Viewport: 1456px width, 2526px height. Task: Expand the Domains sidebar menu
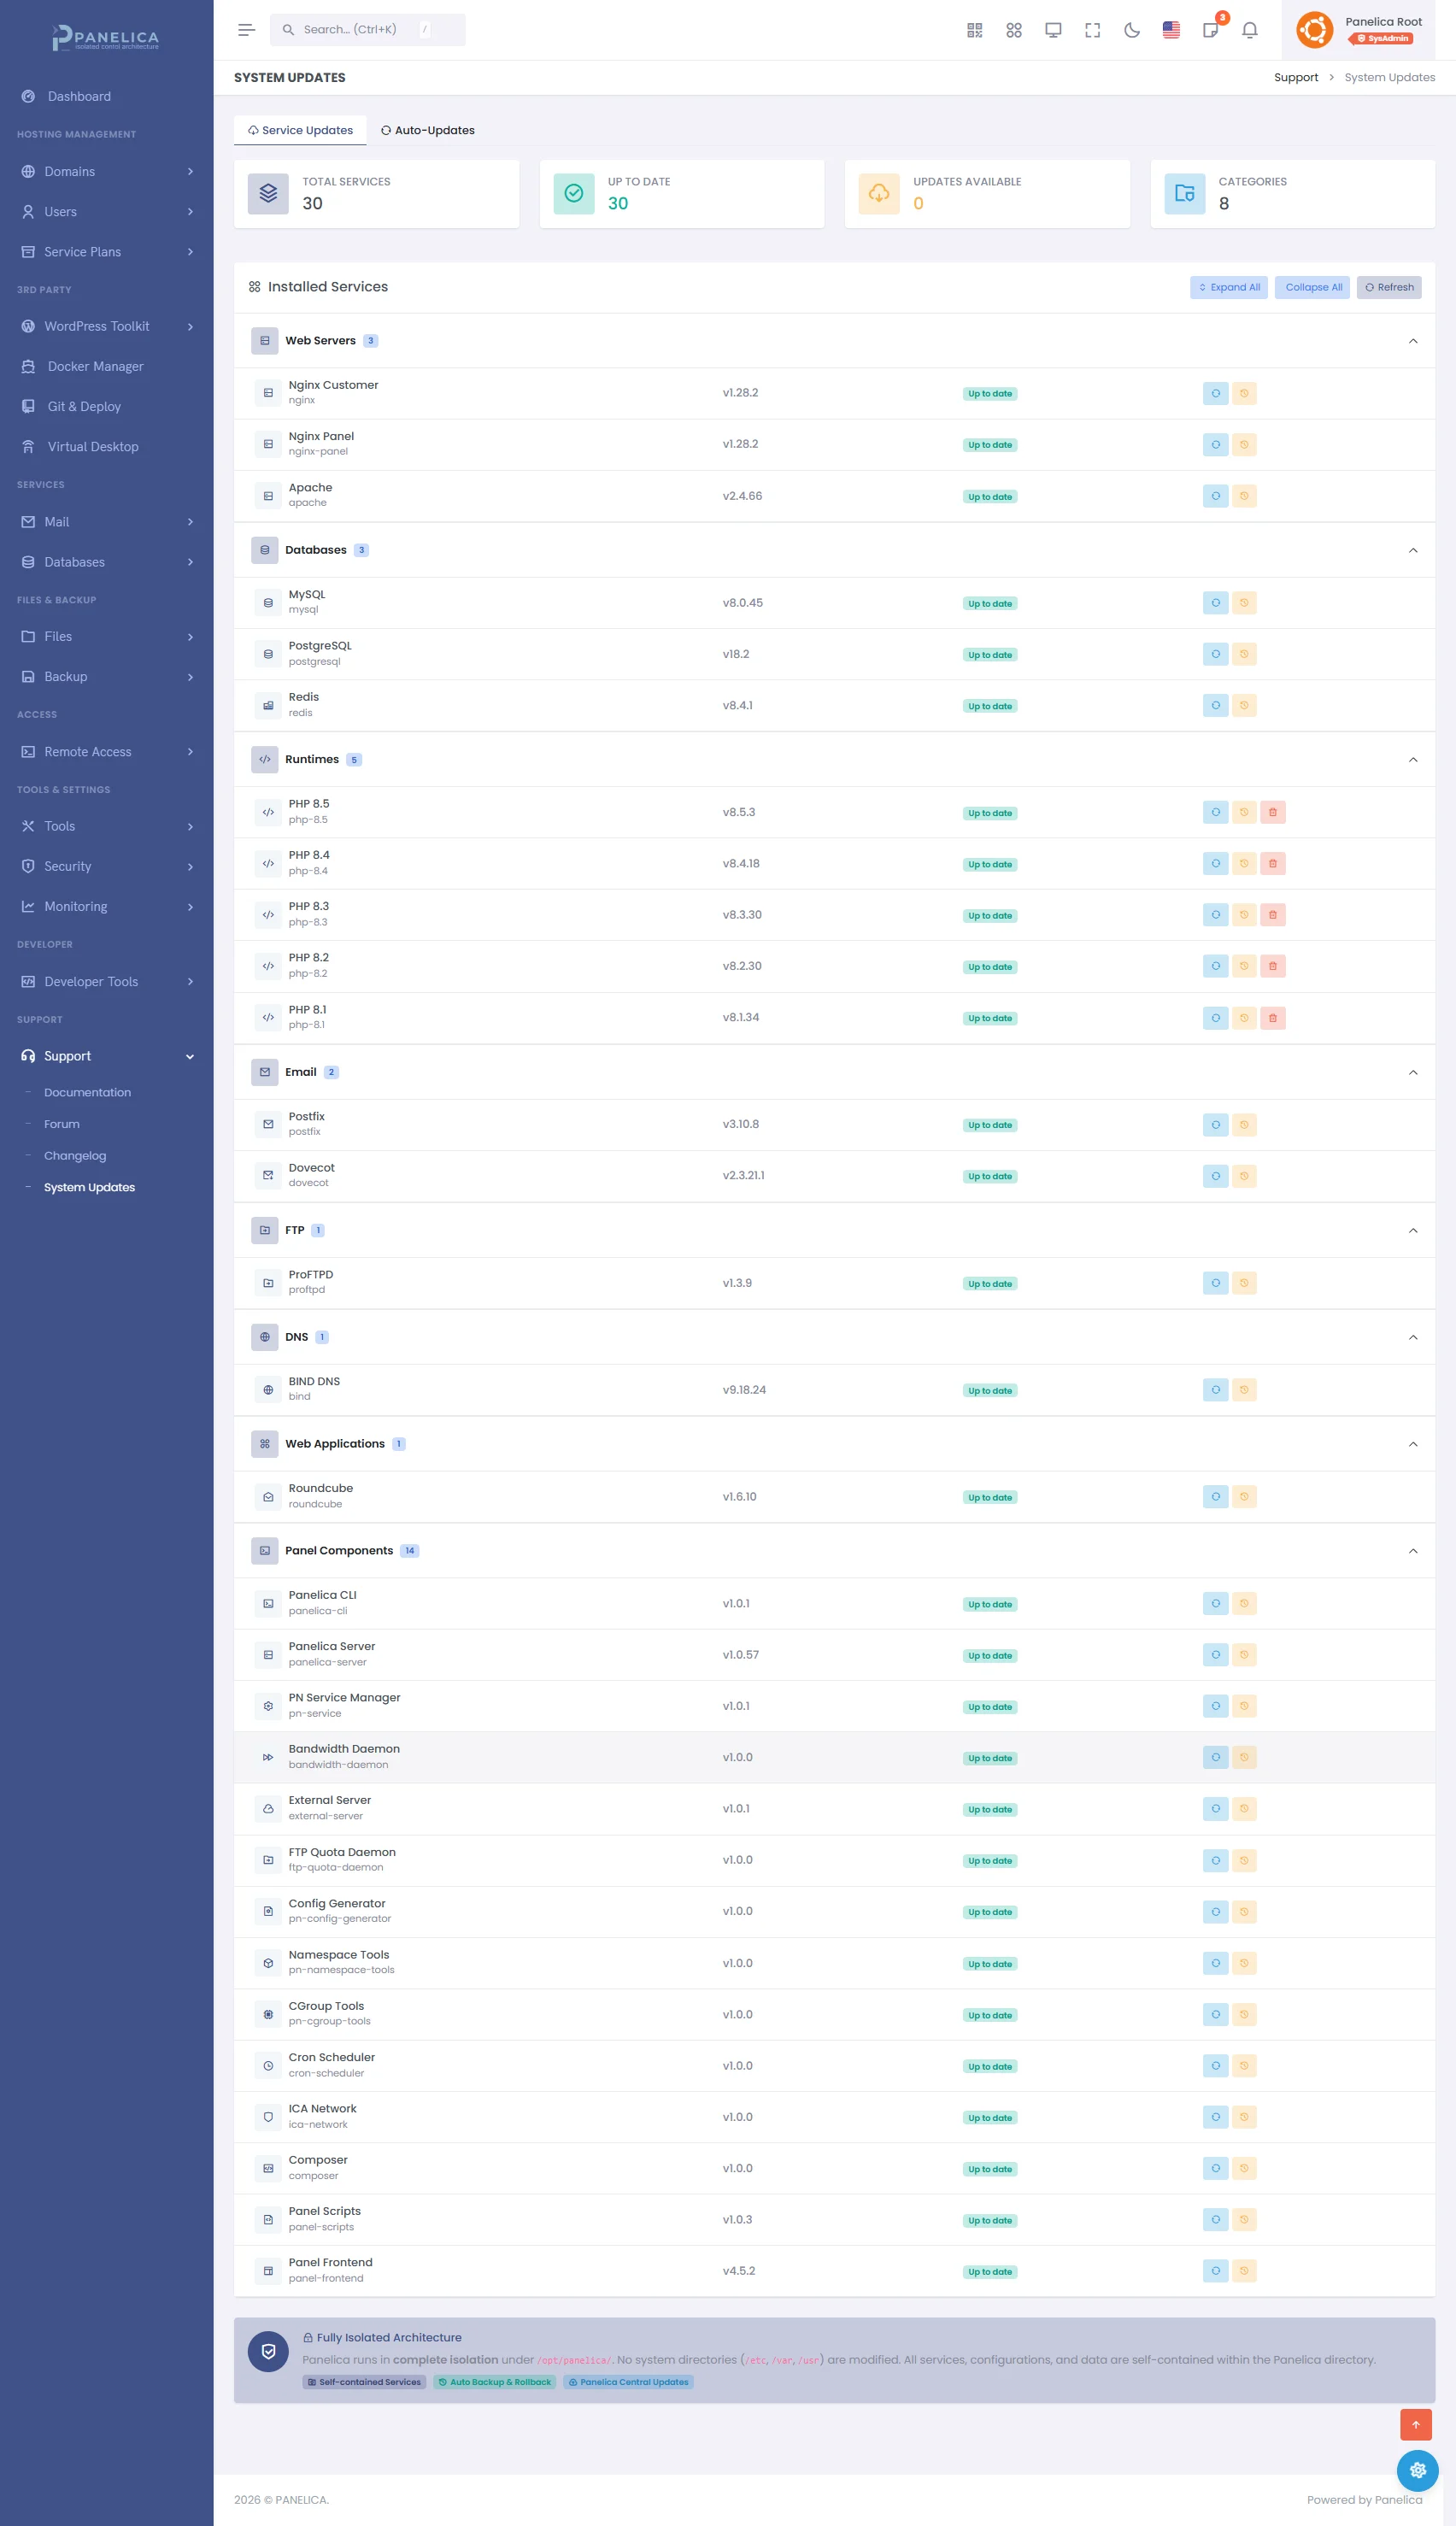pos(107,172)
